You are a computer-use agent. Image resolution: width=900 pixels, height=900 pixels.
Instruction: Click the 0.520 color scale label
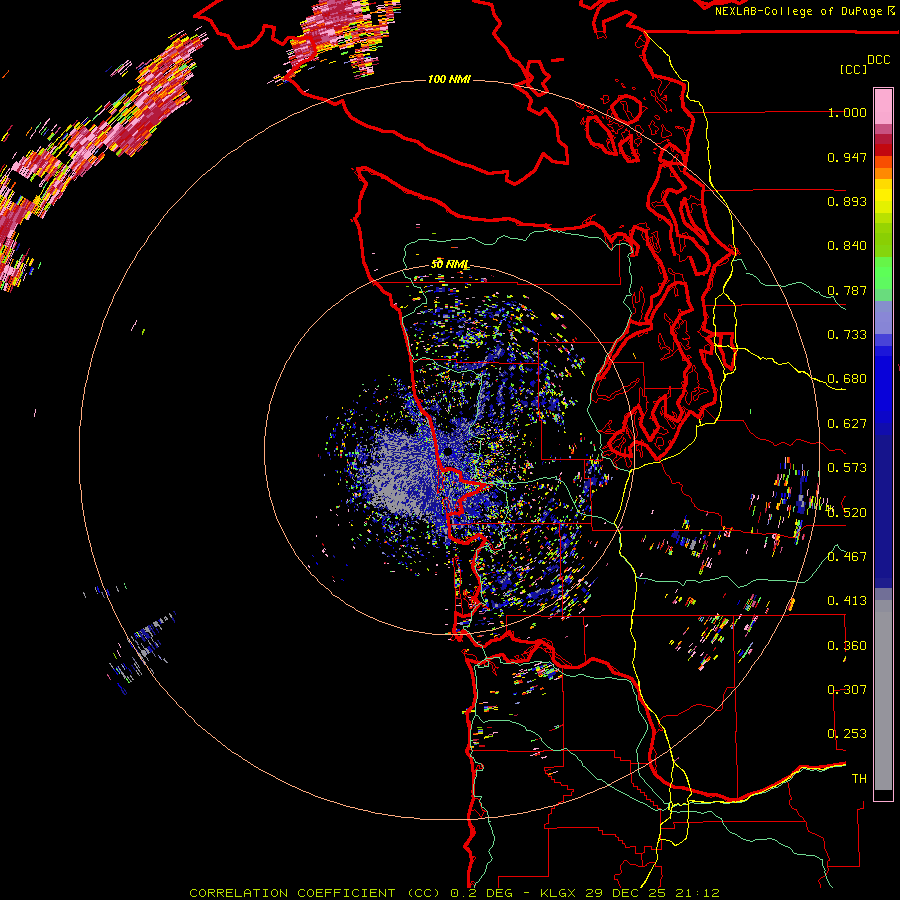tap(847, 512)
